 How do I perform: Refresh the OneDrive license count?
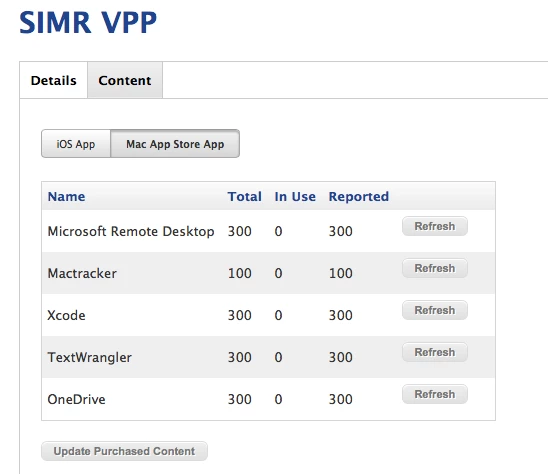click(435, 394)
